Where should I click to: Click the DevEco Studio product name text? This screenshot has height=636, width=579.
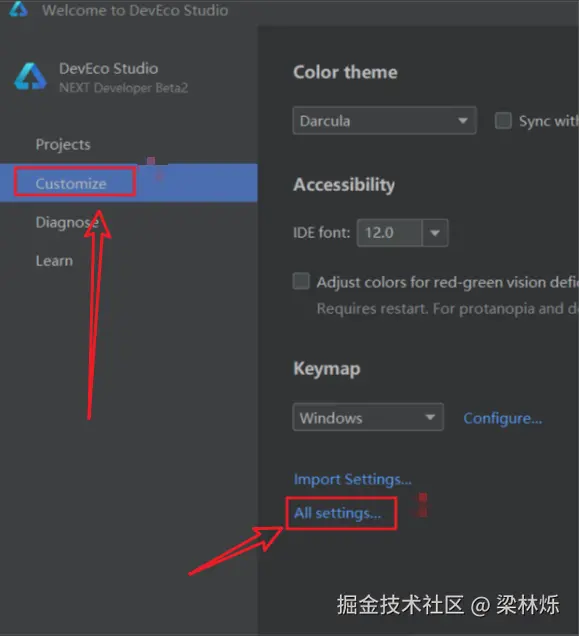pos(108,69)
